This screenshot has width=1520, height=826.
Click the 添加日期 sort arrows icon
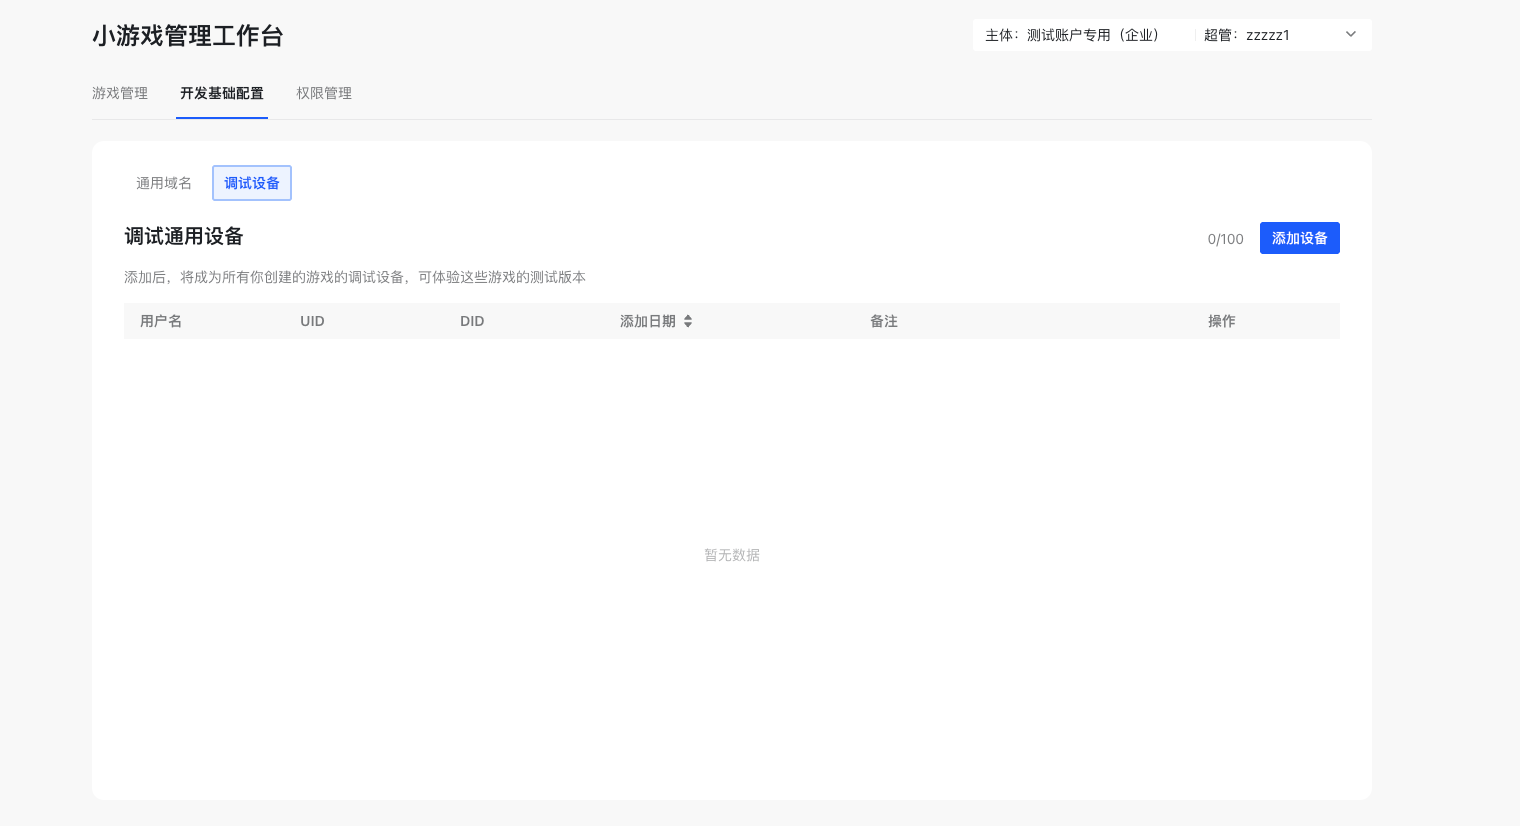pyautogui.click(x=688, y=321)
